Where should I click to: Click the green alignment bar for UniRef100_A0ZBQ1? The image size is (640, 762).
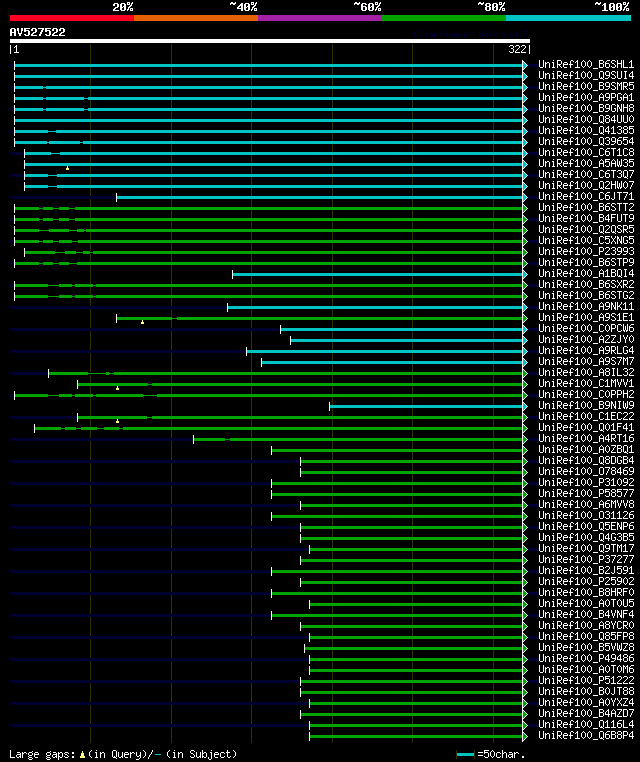398,450
